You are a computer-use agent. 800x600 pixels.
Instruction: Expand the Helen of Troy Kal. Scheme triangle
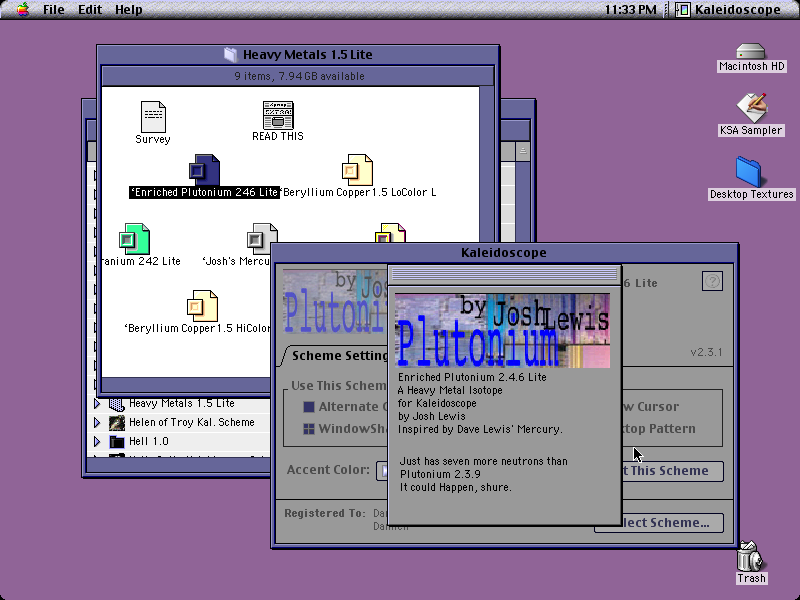(x=97, y=422)
